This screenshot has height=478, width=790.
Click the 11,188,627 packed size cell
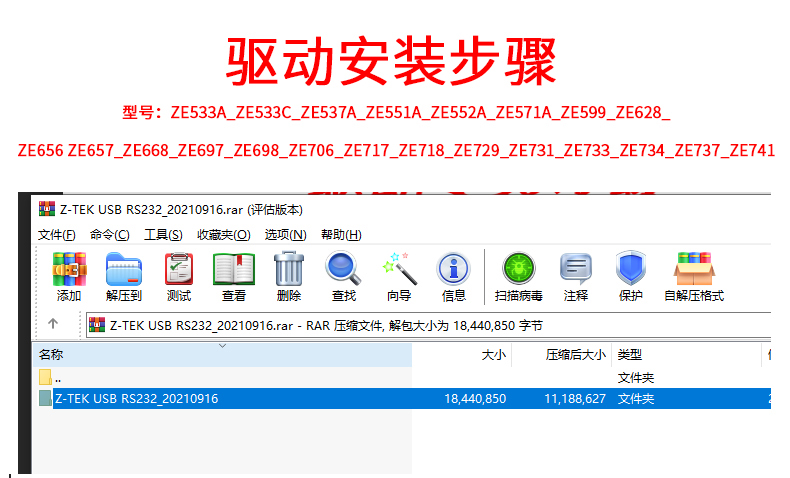click(x=574, y=399)
